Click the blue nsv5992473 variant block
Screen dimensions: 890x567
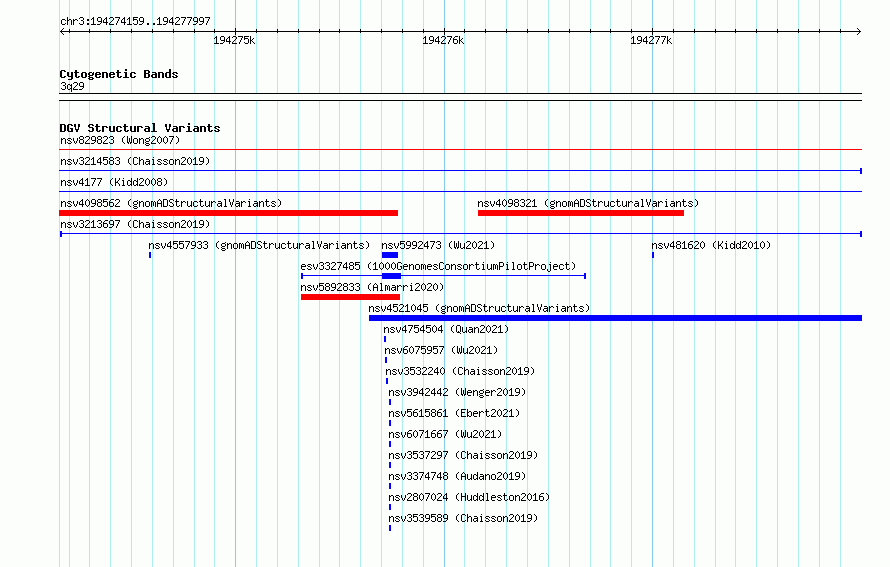(390, 255)
